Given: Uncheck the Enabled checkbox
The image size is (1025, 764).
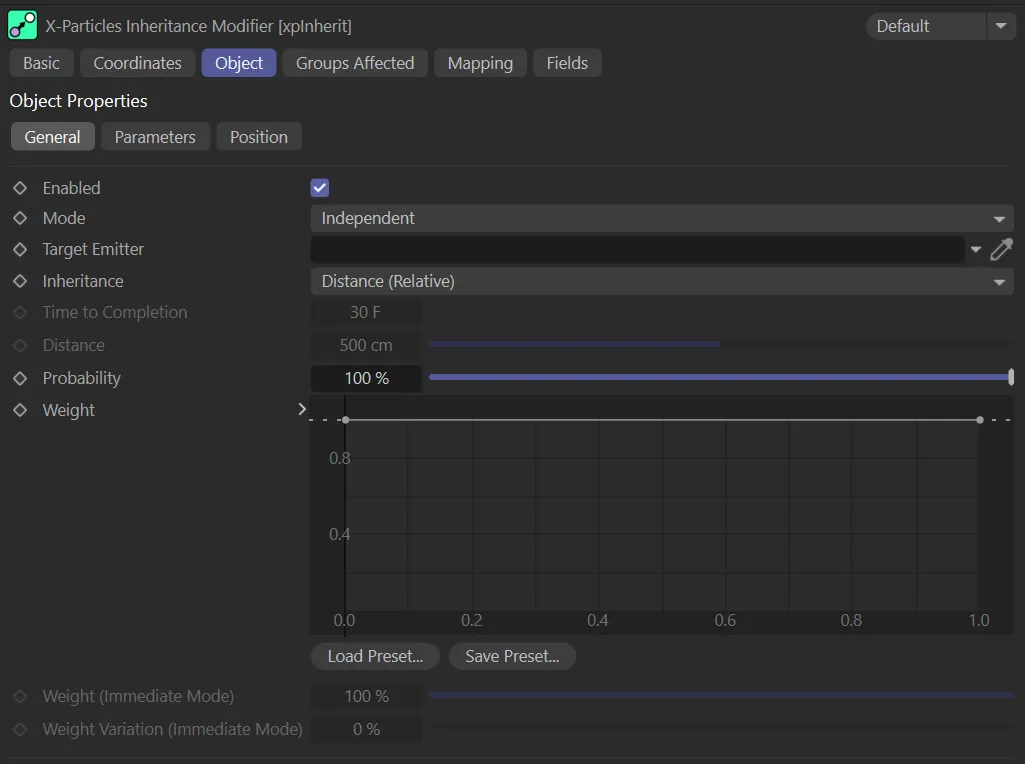Looking at the screenshot, I should pyautogui.click(x=320, y=188).
